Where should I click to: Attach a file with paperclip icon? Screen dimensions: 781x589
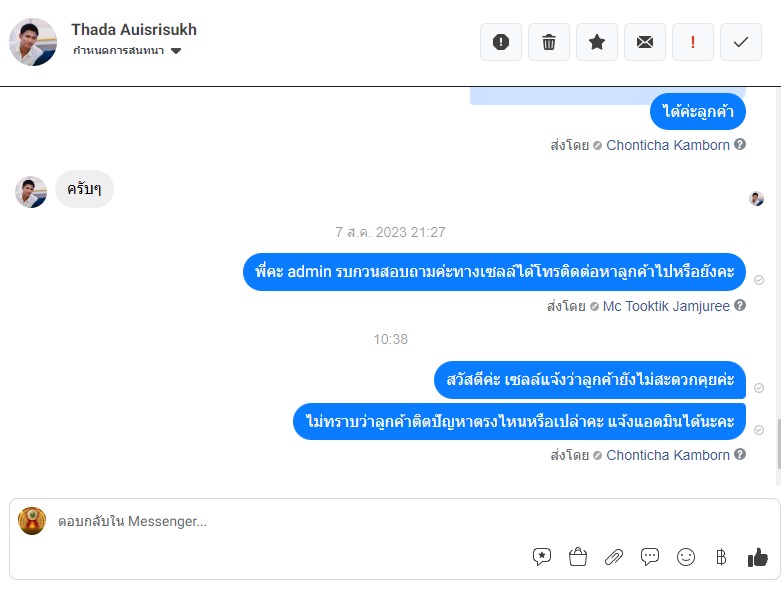point(614,557)
